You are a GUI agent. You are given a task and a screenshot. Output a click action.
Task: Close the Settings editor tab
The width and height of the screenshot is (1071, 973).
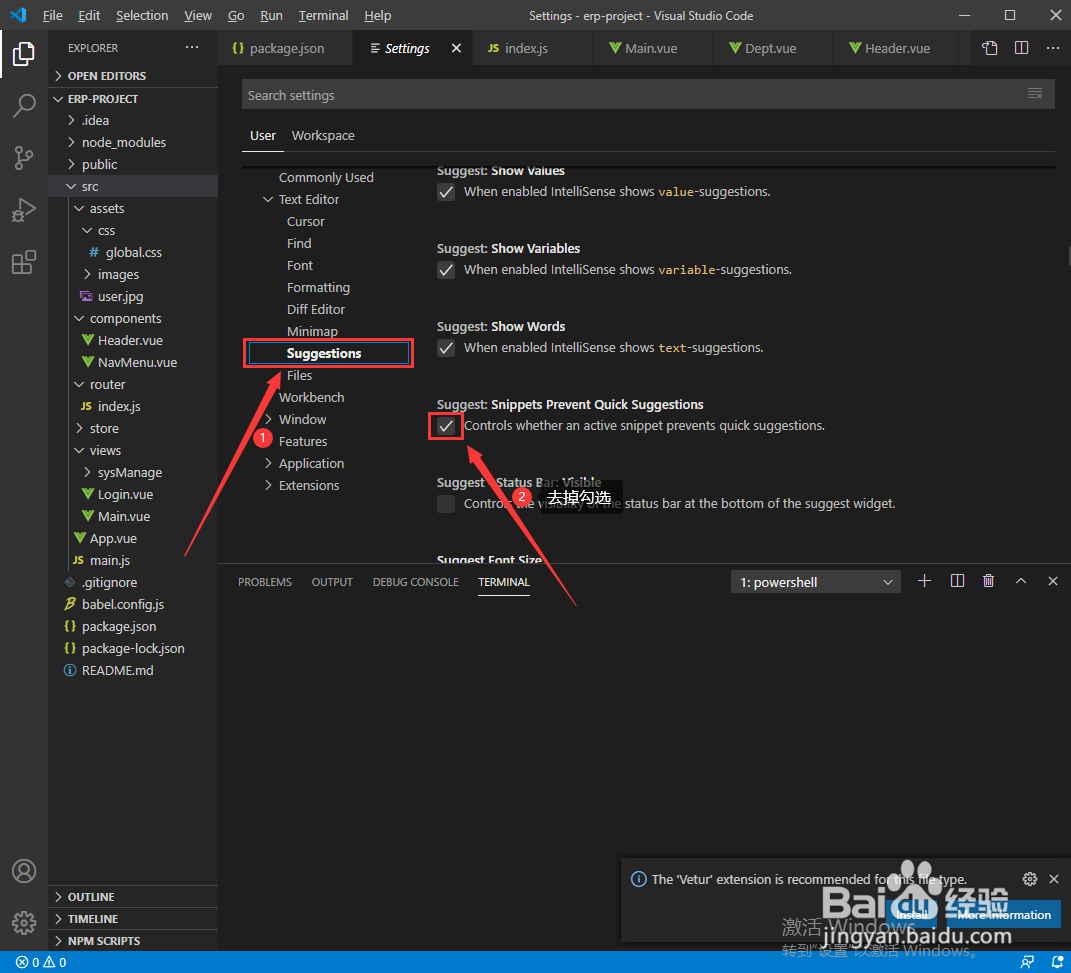[x=456, y=48]
